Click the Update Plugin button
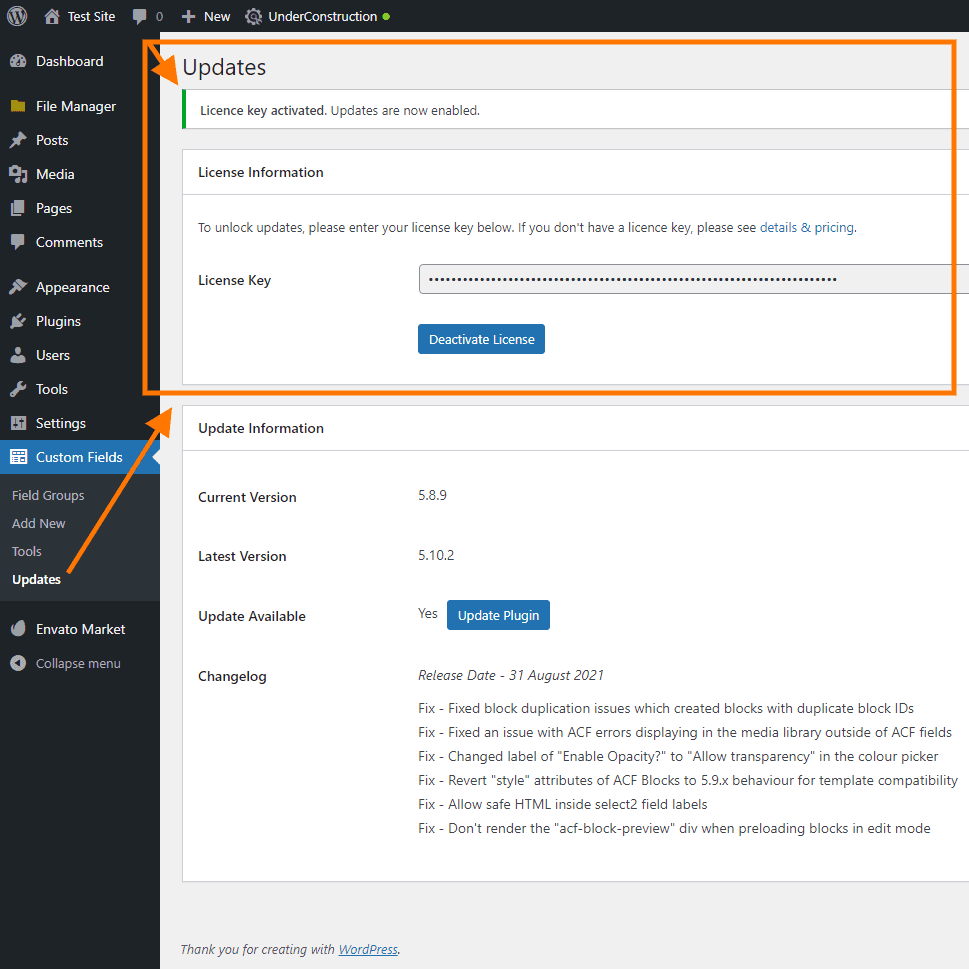Viewport: 969px width, 969px height. pyautogui.click(x=498, y=616)
